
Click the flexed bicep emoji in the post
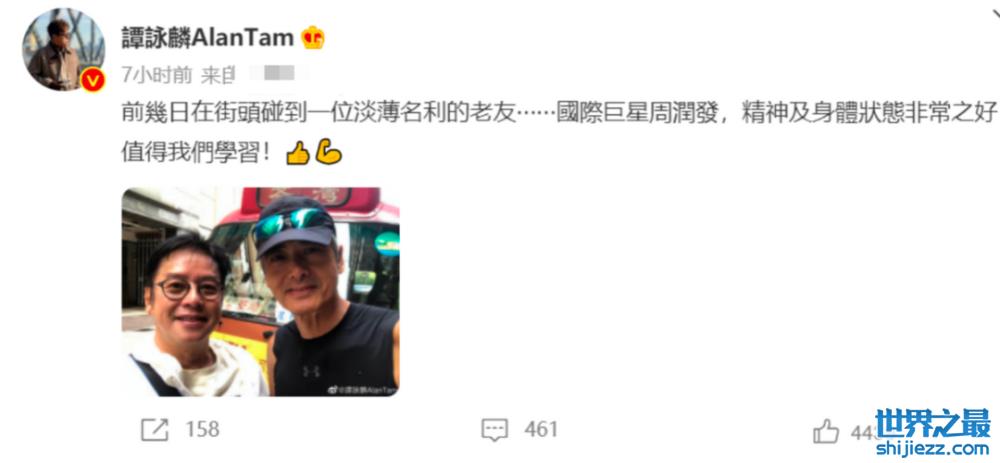328,152
